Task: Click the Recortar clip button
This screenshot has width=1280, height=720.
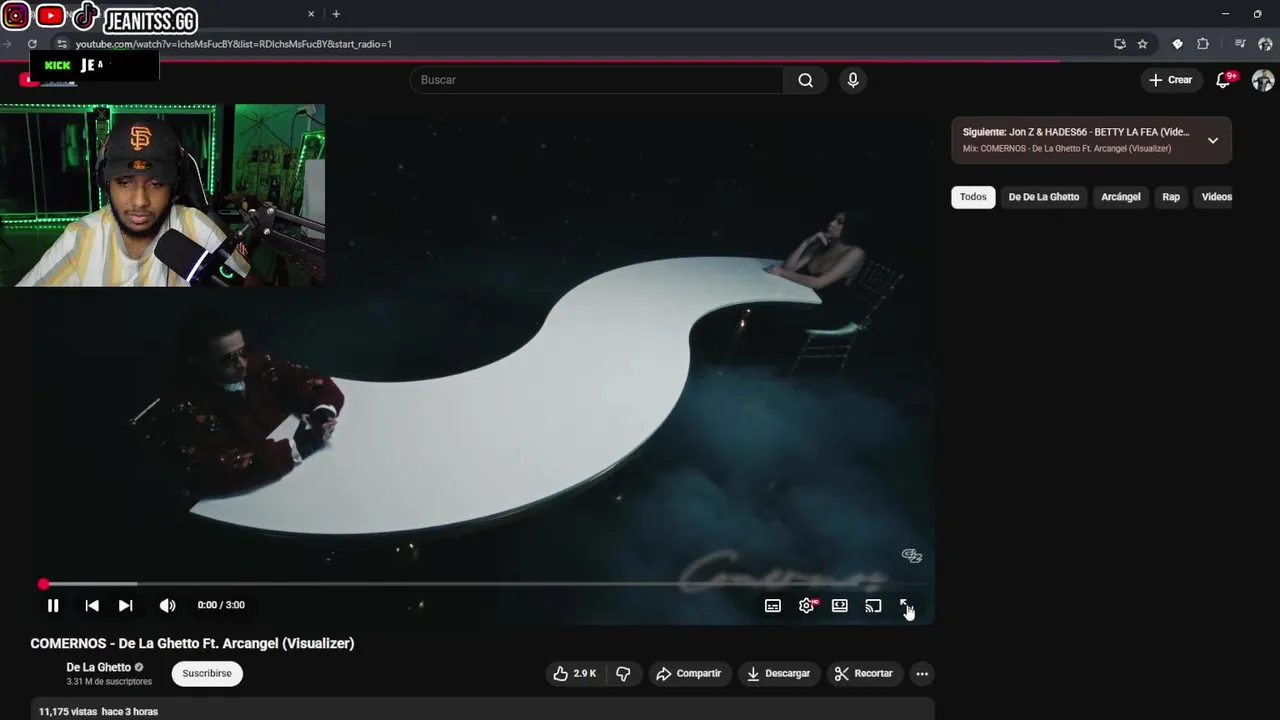Action: 864,674
